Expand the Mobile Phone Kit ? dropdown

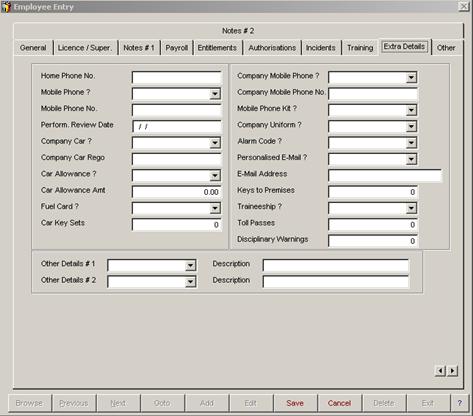pyautogui.click(x=411, y=110)
